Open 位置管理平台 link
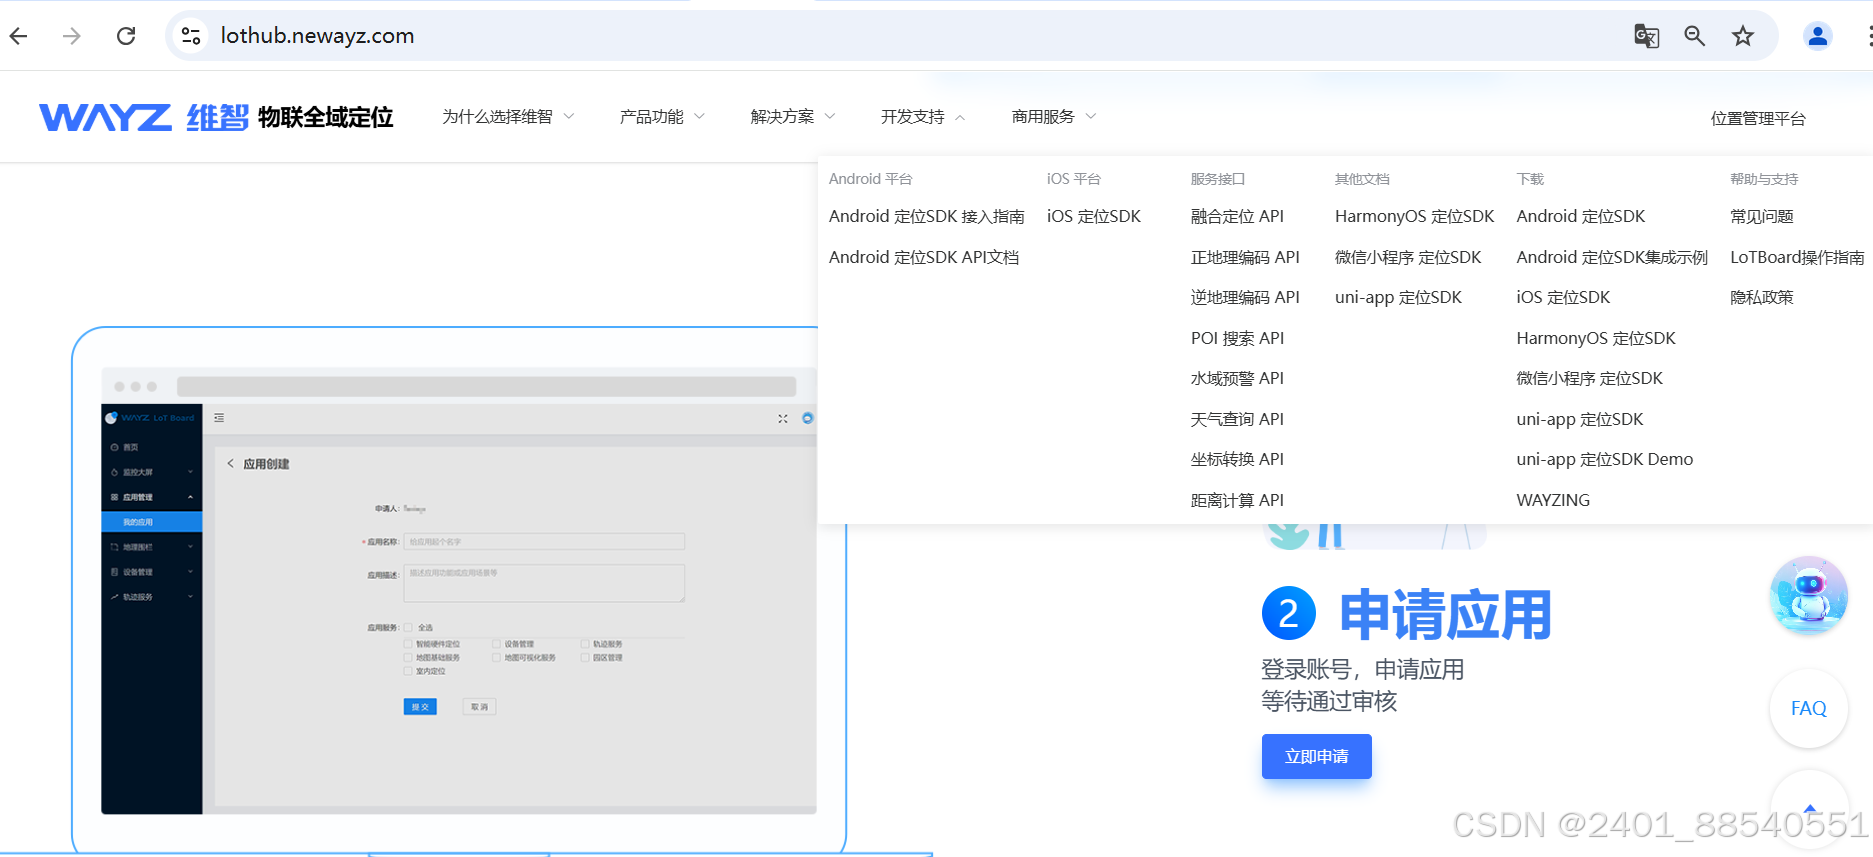Screen dimensions: 1873x857 [x=1758, y=118]
